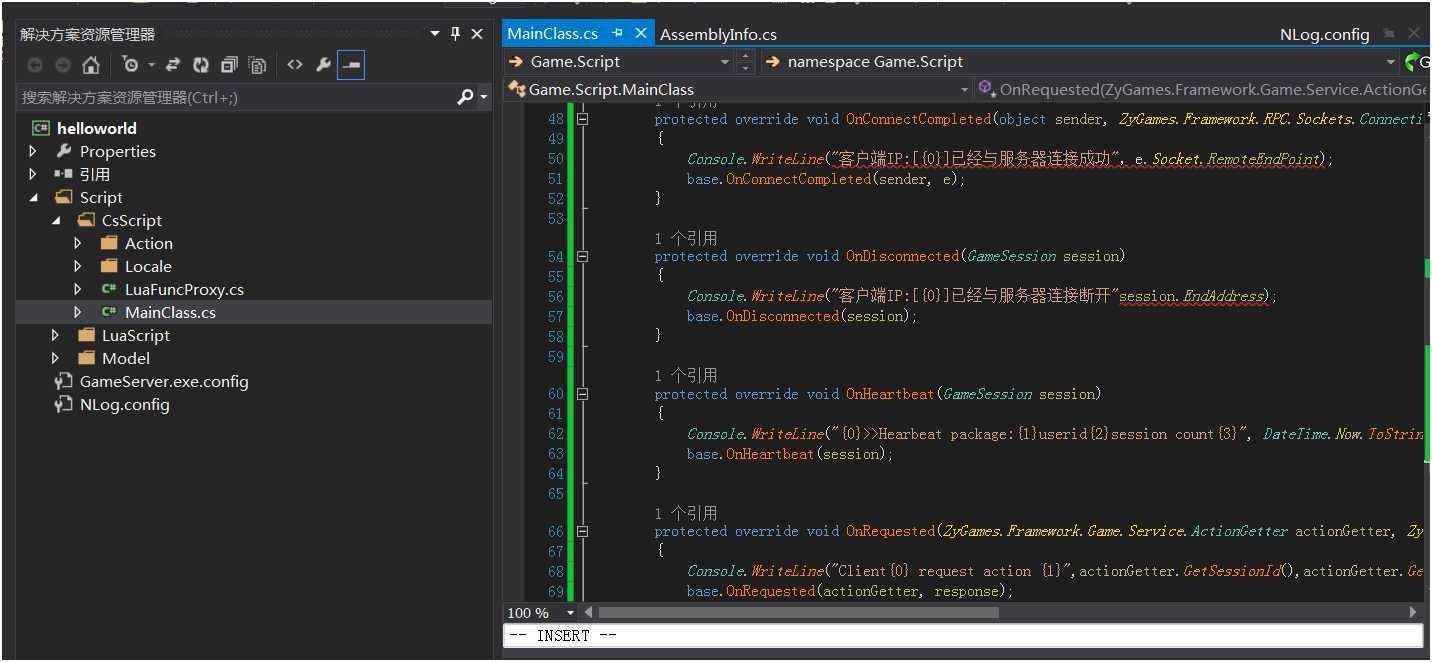The width and height of the screenshot is (1432, 662).
Task: Switch to the NLog.config editor tab
Action: (x=1324, y=35)
